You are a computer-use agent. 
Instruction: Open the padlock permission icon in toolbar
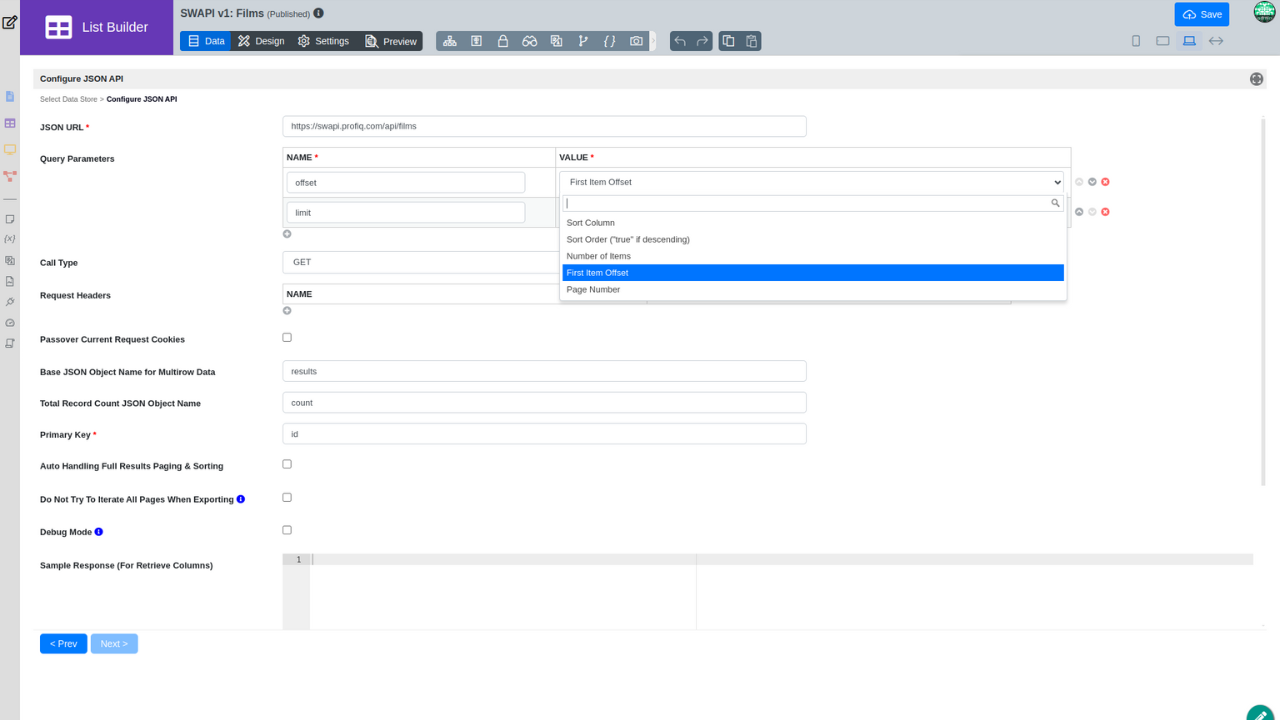(503, 41)
